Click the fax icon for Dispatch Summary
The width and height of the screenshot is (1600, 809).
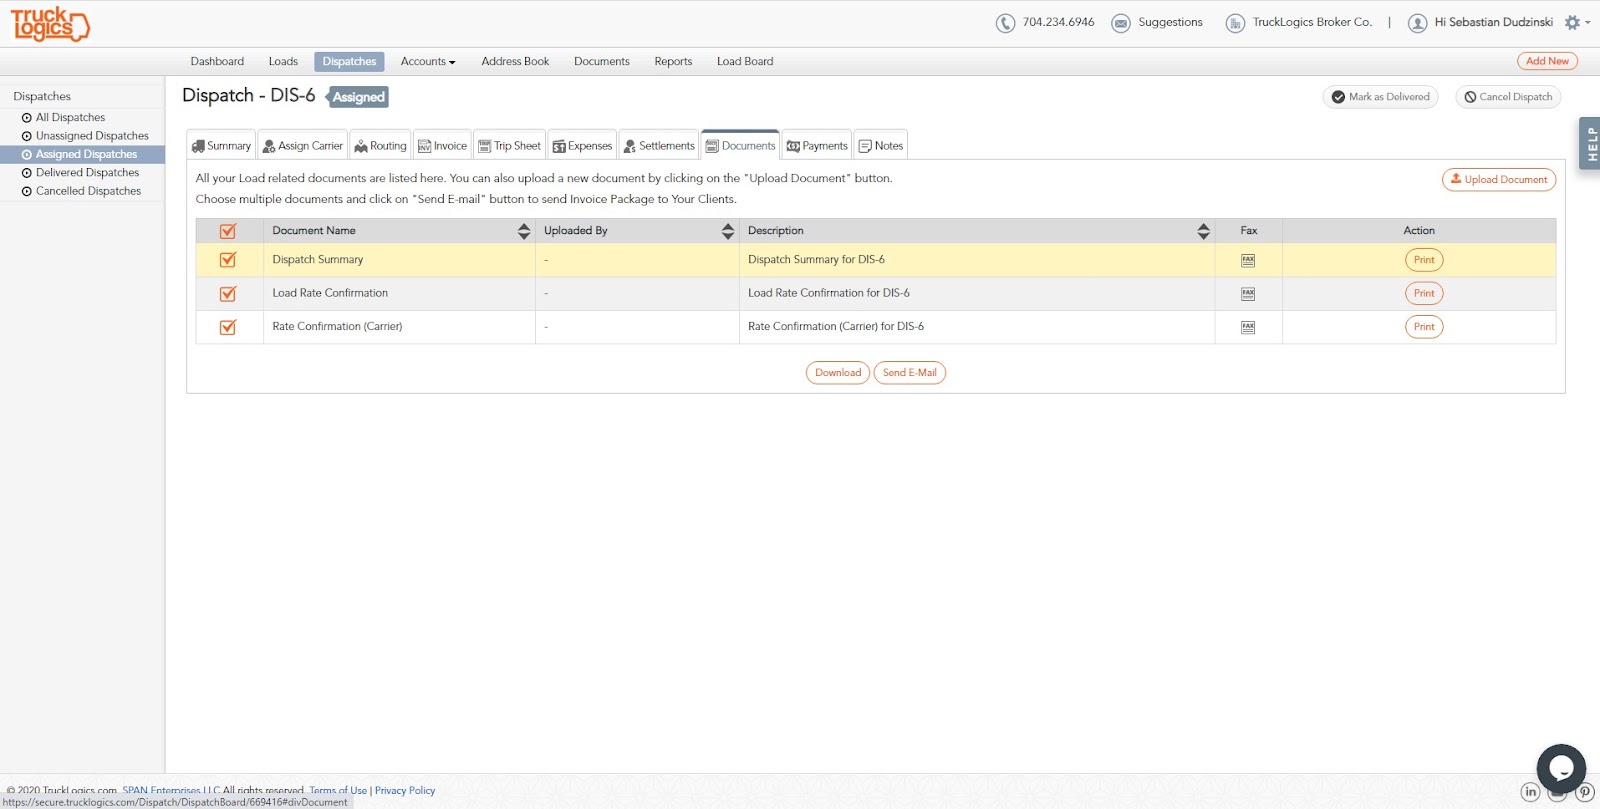[1248, 260]
